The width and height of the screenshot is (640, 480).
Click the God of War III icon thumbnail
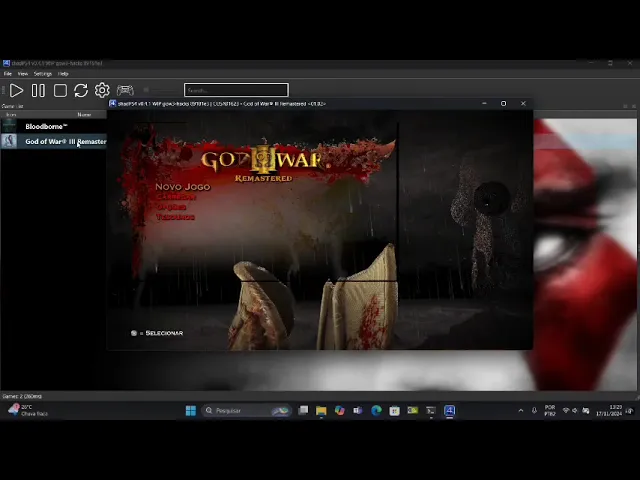pos(9,141)
